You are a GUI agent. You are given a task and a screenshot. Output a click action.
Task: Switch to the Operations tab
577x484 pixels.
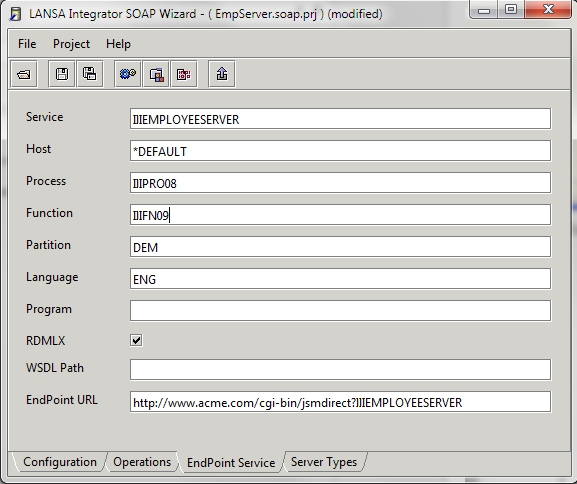pos(142,462)
